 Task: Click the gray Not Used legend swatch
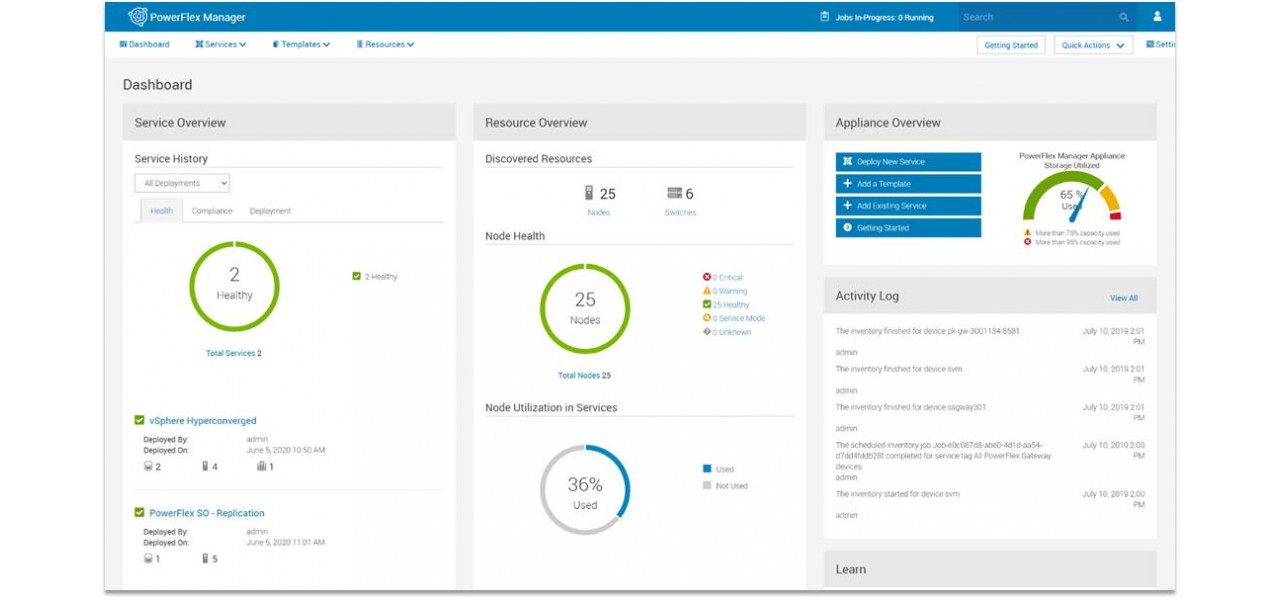(707, 485)
